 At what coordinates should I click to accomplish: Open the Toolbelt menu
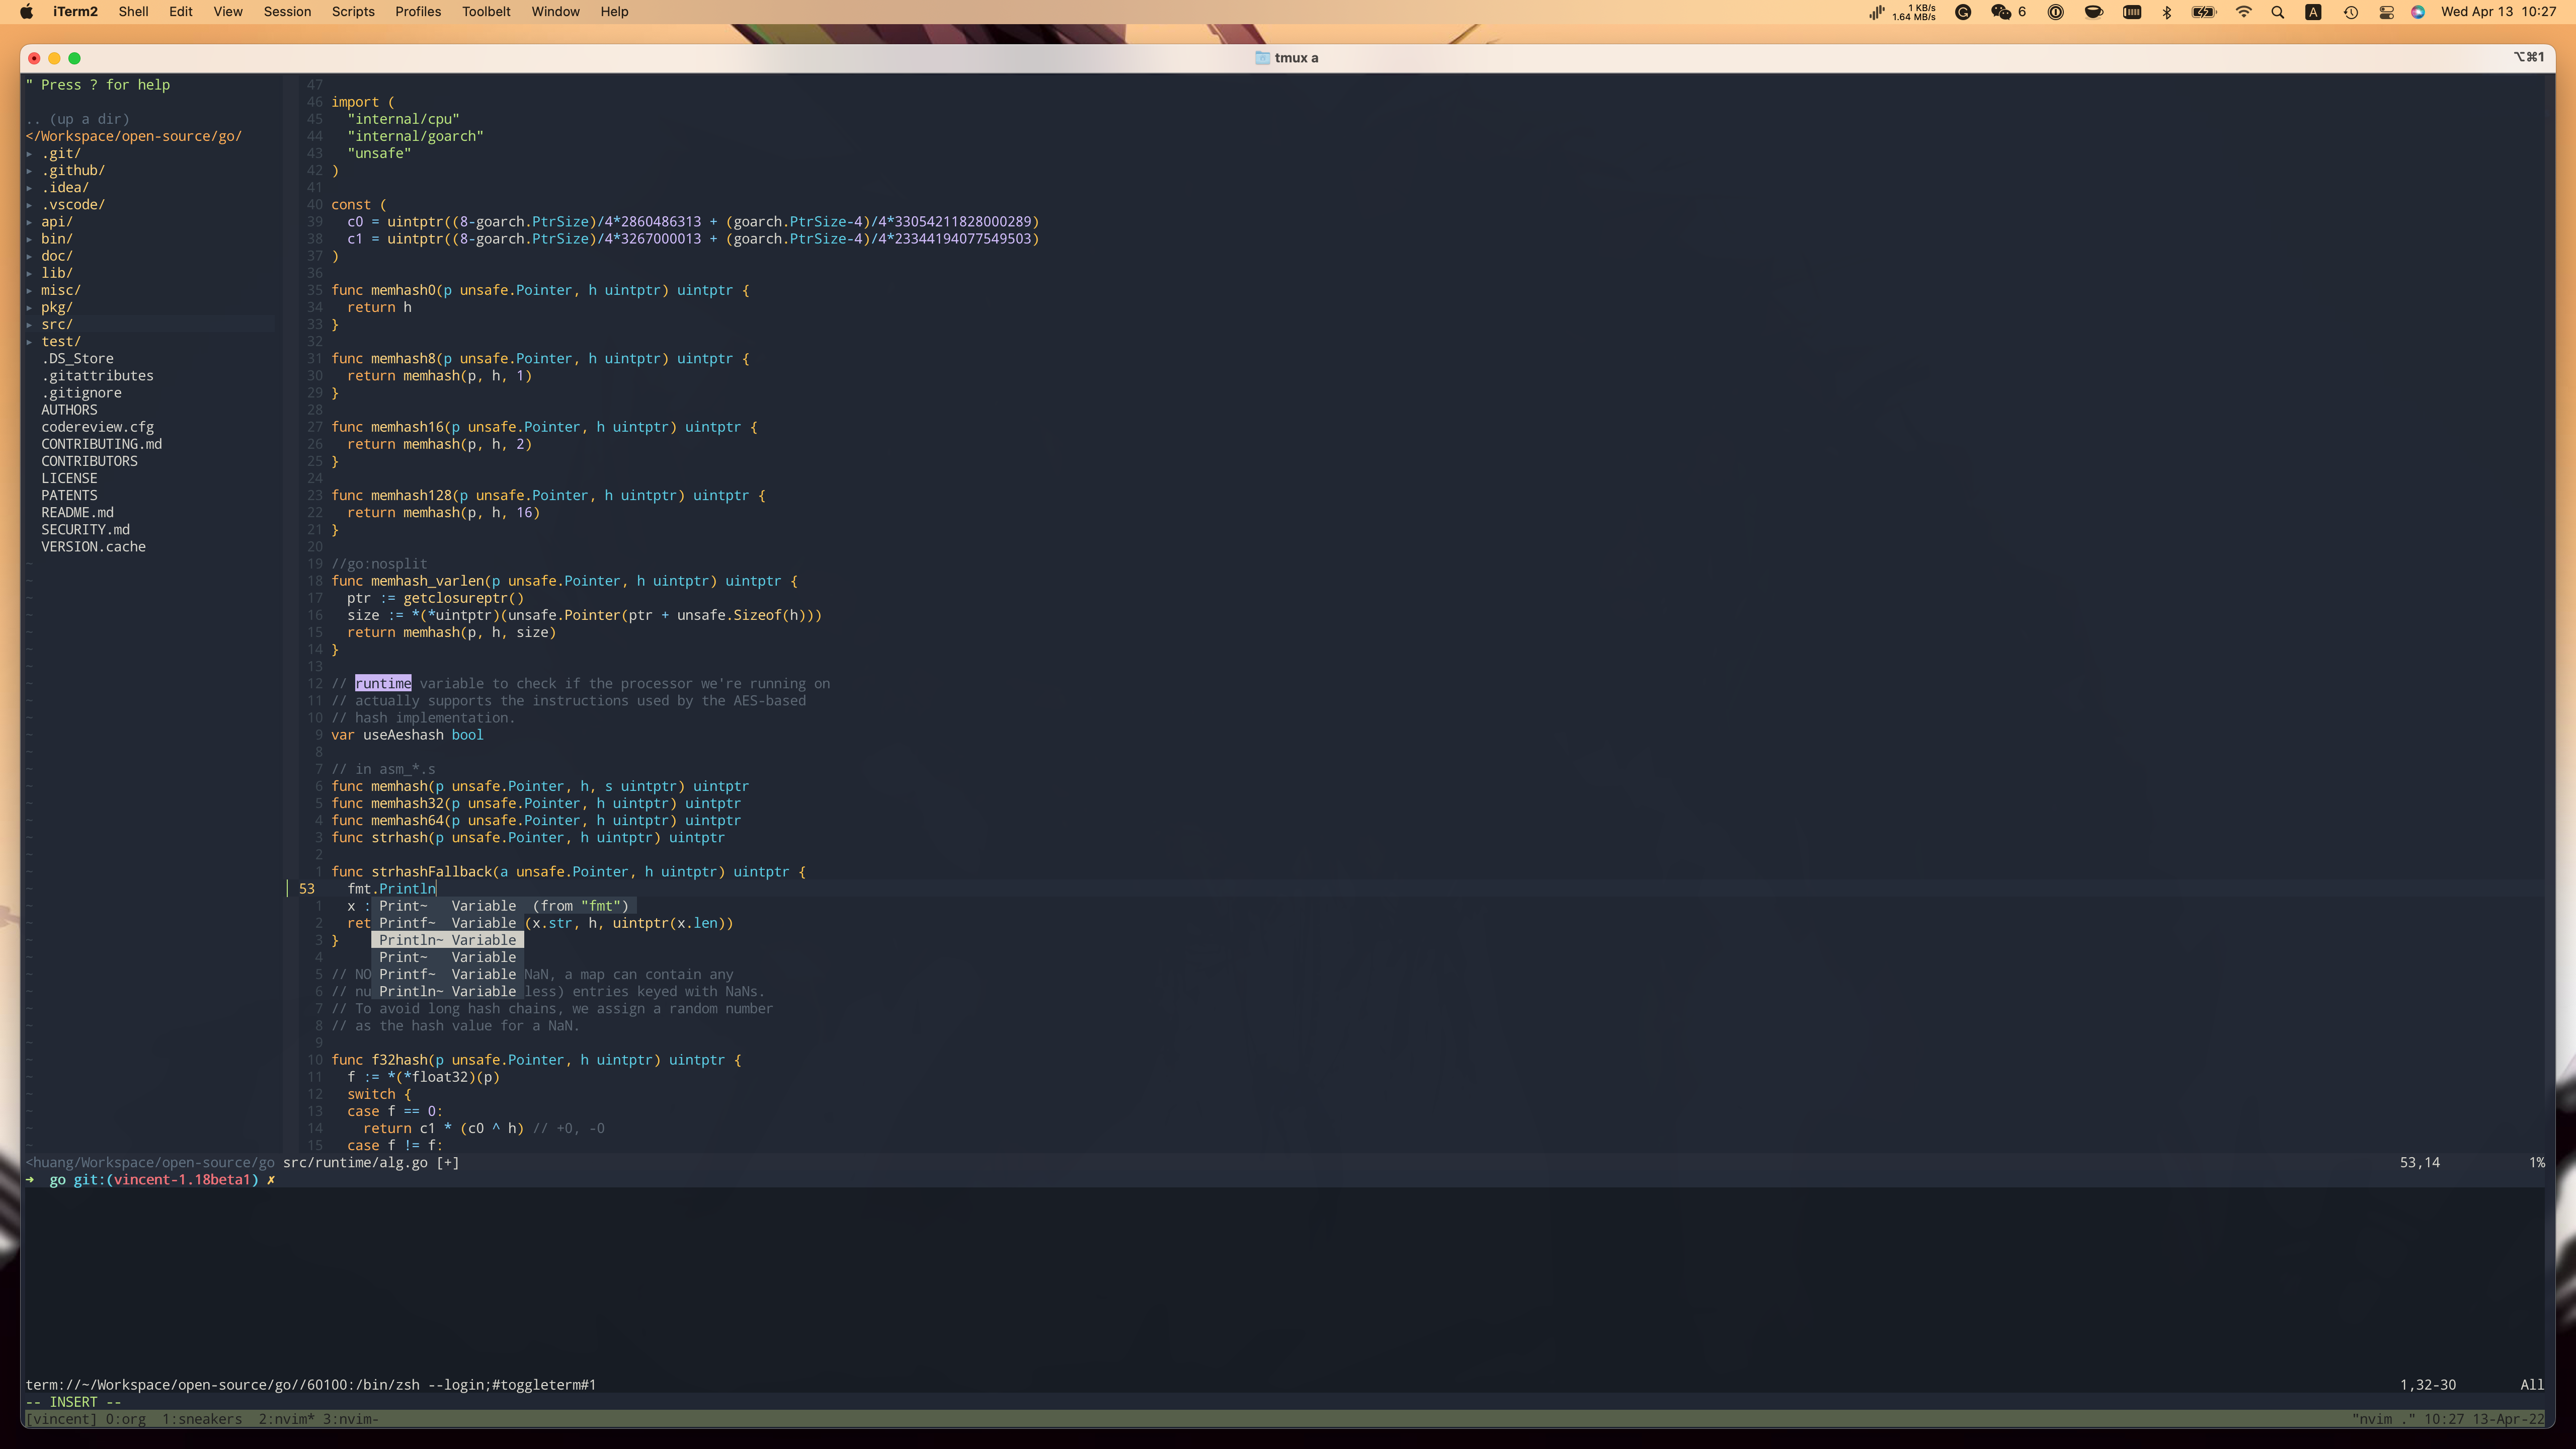486,12
